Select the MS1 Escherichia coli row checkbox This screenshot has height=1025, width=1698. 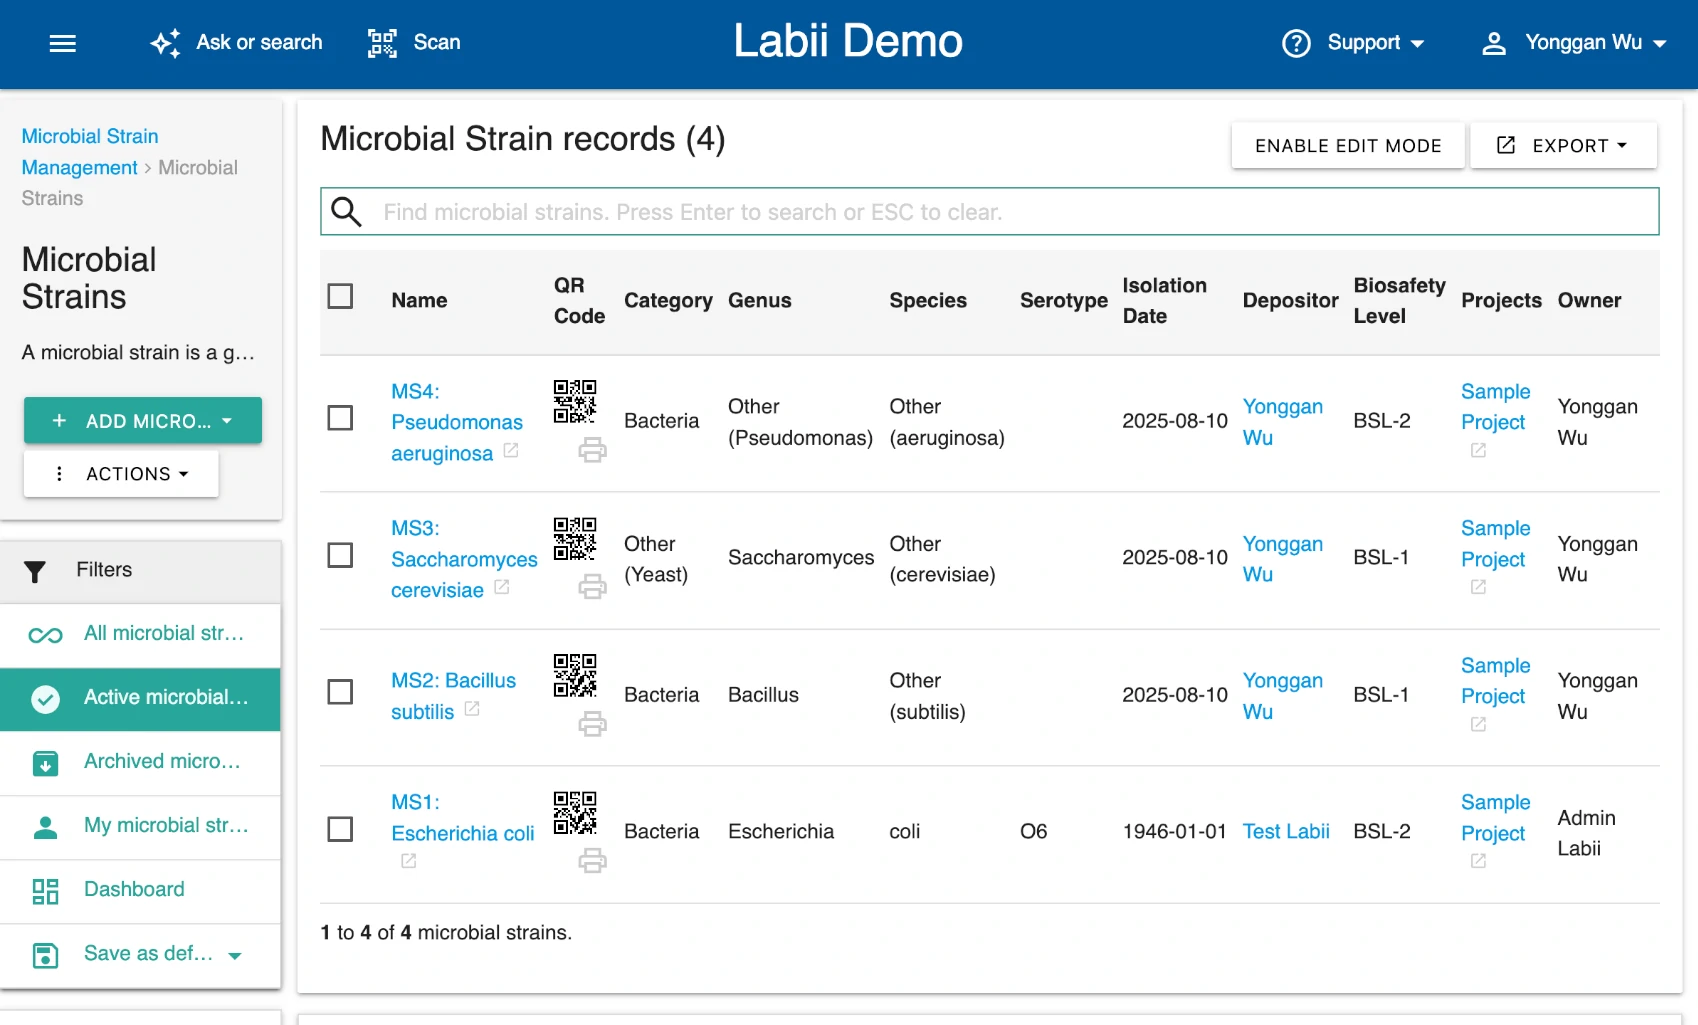(340, 829)
